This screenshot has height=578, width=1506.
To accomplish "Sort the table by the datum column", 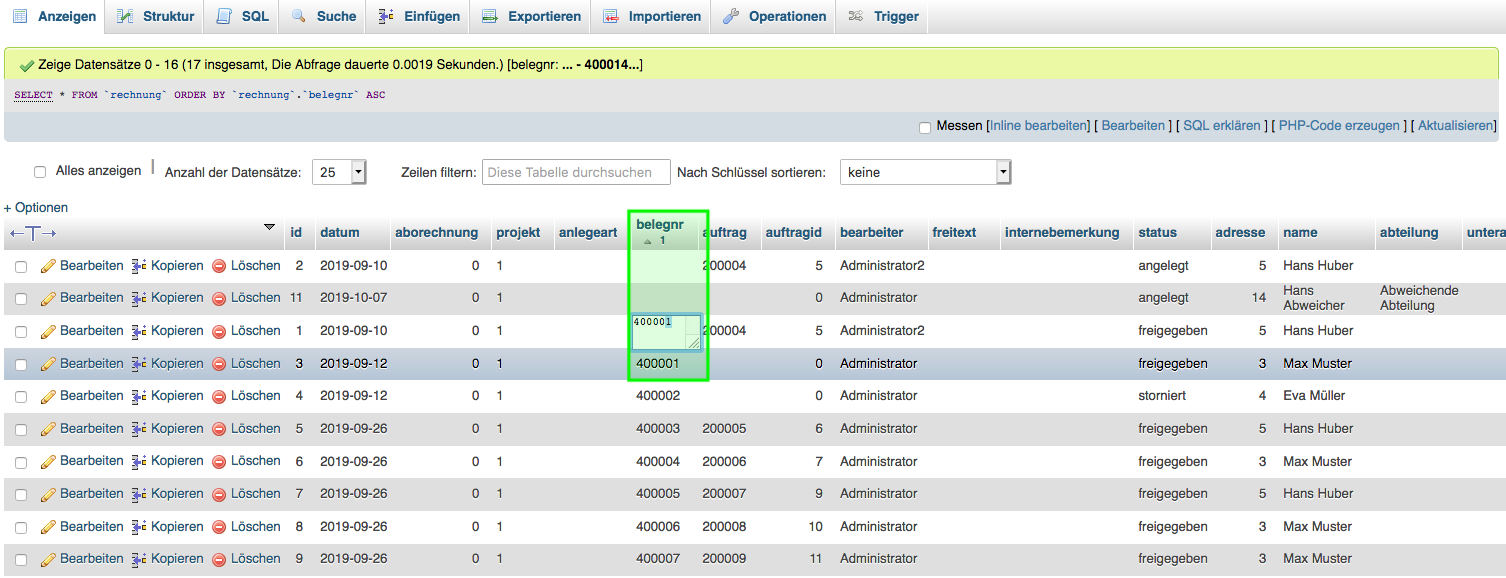I will [340, 233].
